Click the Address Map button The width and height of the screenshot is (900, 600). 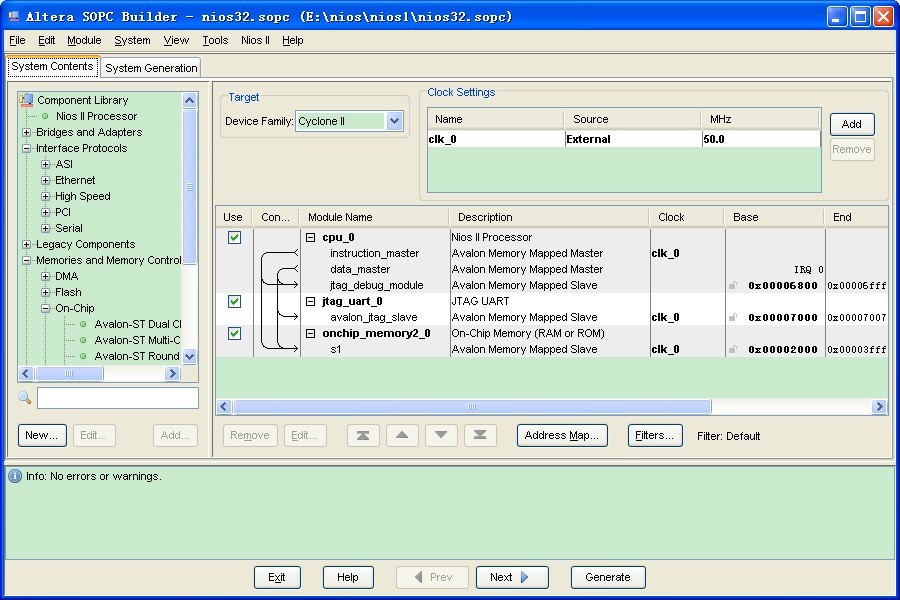tap(562, 435)
